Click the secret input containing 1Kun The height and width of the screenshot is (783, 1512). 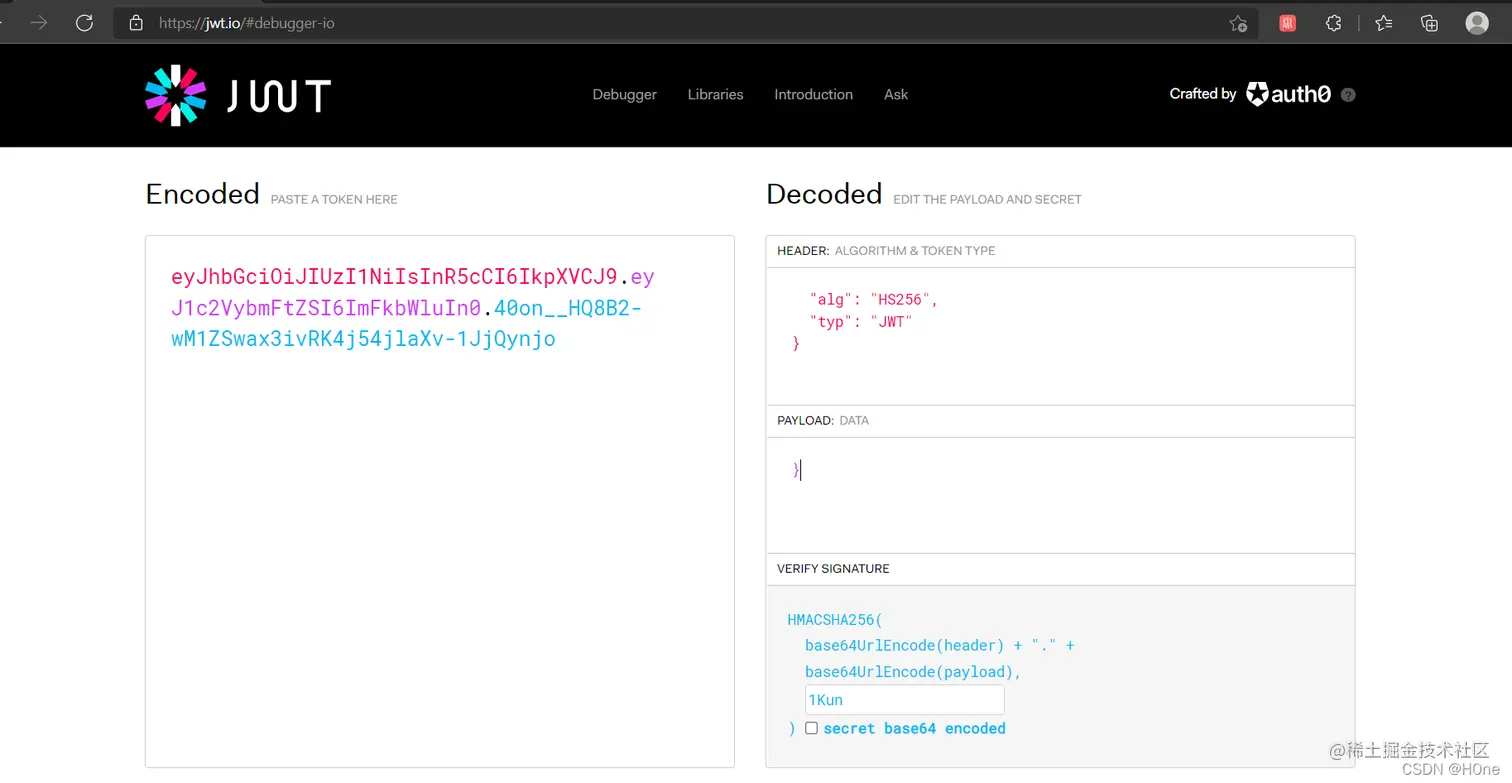pos(904,700)
